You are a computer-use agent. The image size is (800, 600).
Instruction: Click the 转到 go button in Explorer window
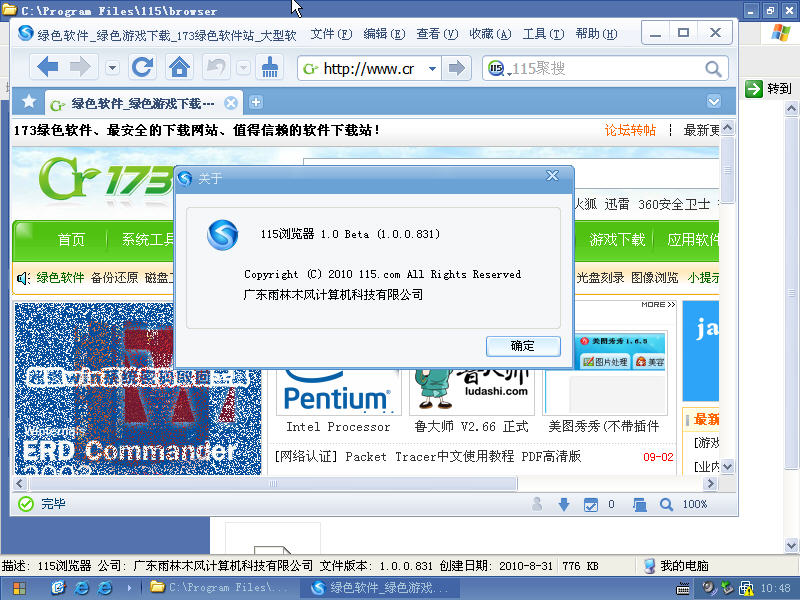click(769, 89)
